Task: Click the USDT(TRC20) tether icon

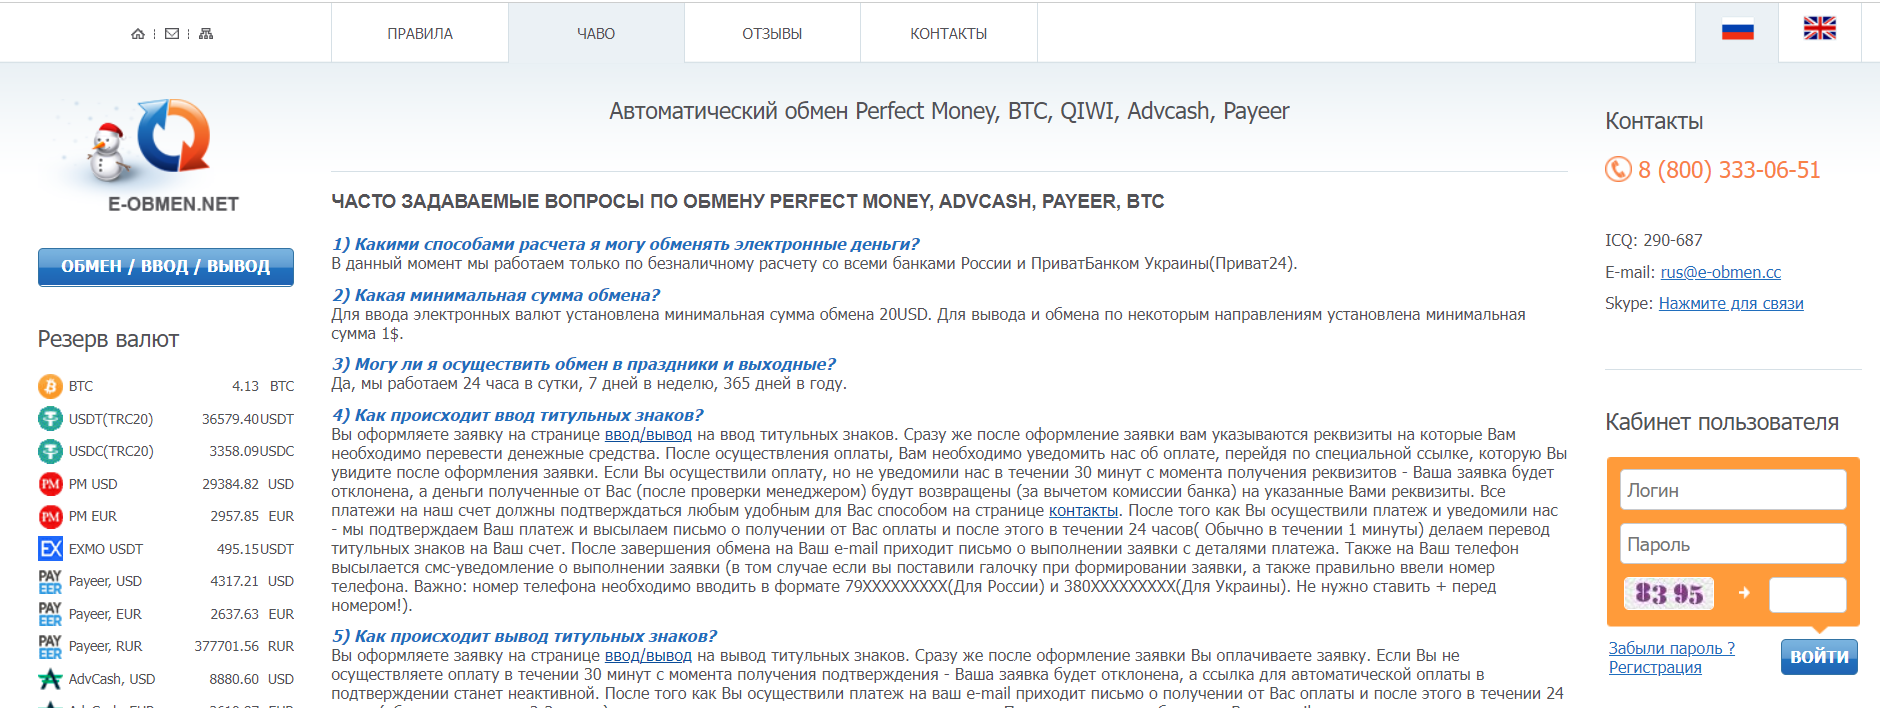Action: [x=50, y=419]
